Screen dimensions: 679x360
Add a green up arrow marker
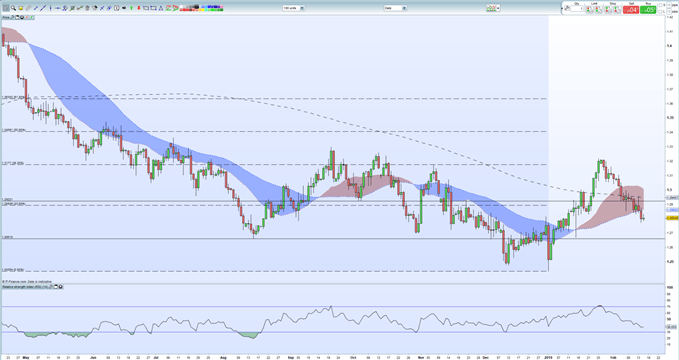click(x=131, y=8)
